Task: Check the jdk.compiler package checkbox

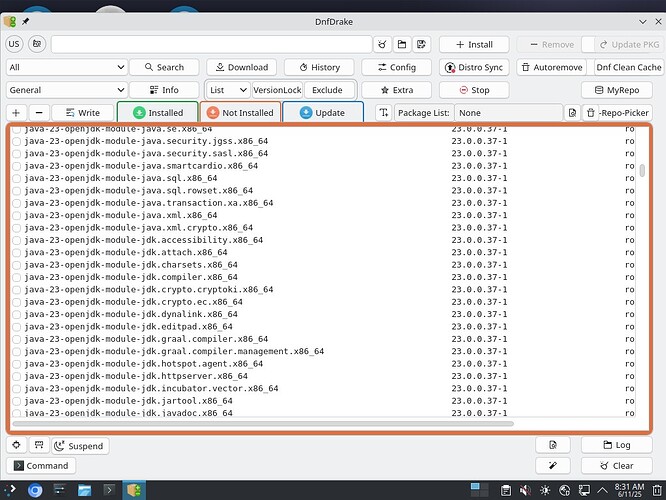Action: 17,277
